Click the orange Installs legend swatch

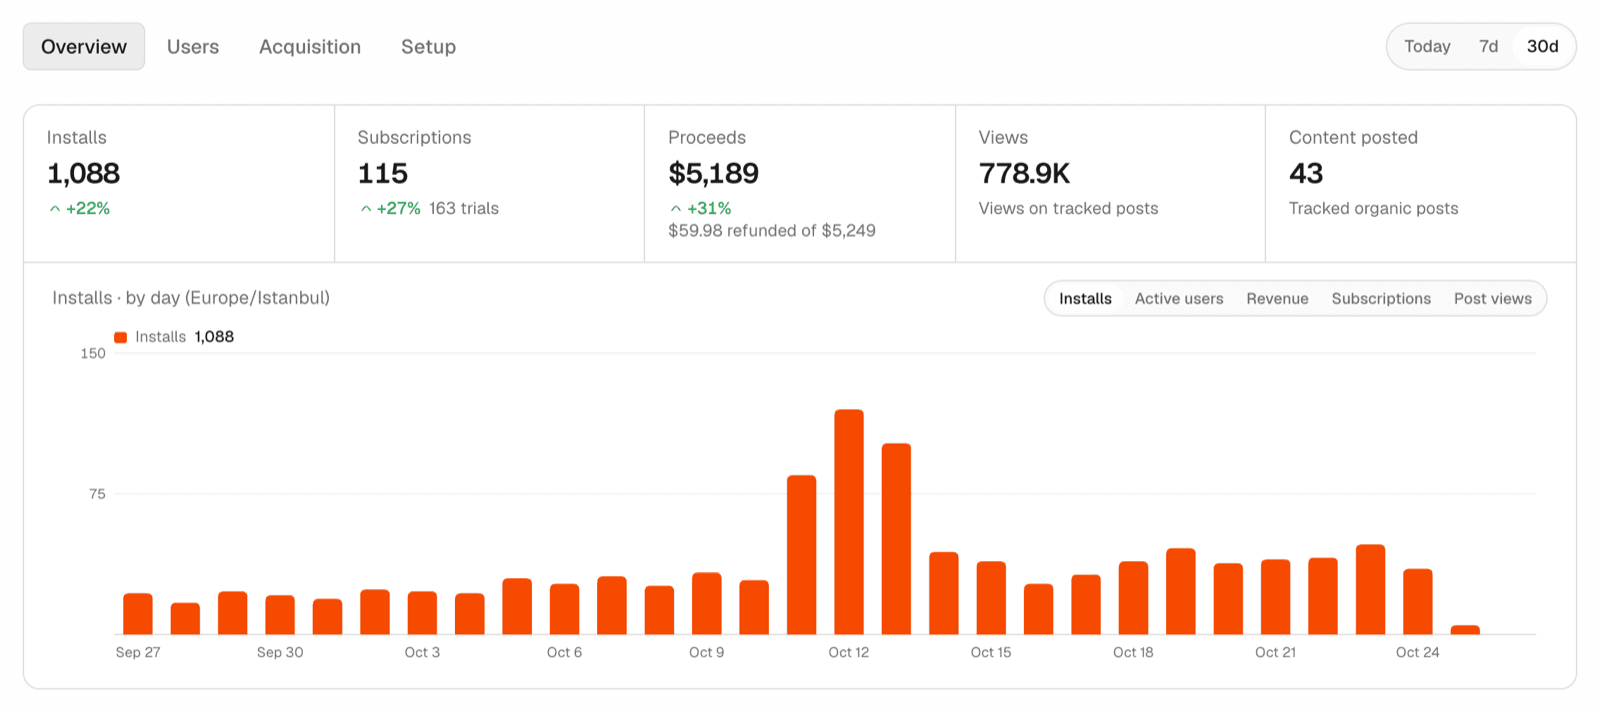(121, 337)
